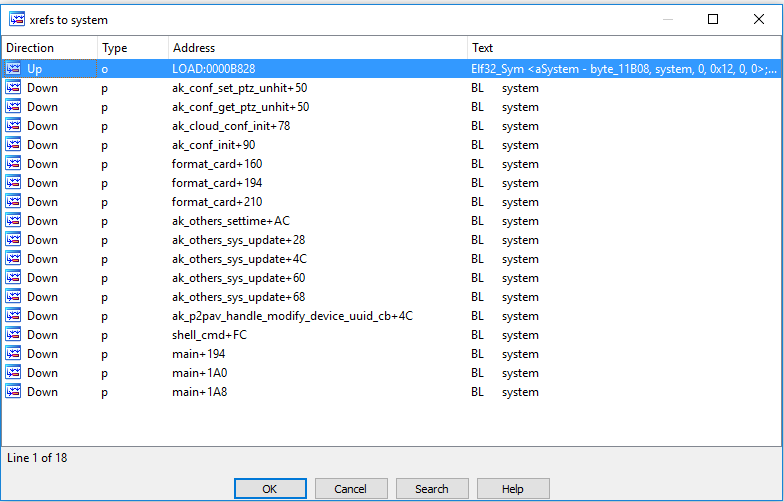This screenshot has height=502, width=784.
Task: Select the ak_p2pav_handle_modify_device_uuid_cb+4C address
Action: click(x=292, y=316)
